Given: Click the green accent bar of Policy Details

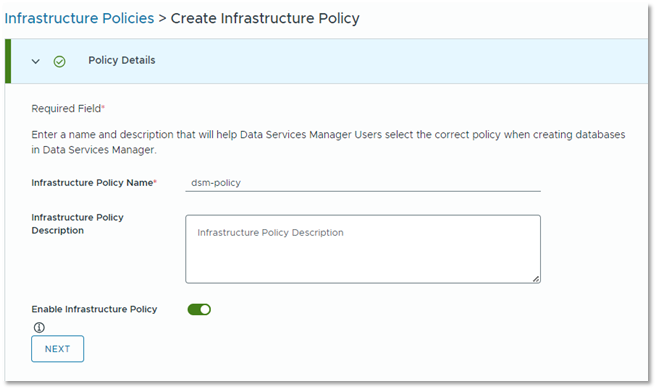Looking at the screenshot, I should point(8,61).
